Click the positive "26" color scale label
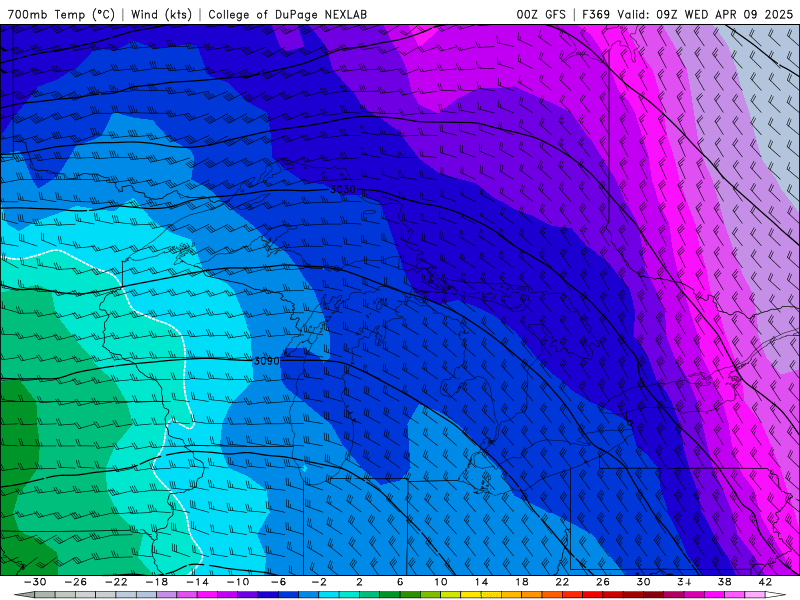This screenshot has width=800, height=600. point(603,582)
